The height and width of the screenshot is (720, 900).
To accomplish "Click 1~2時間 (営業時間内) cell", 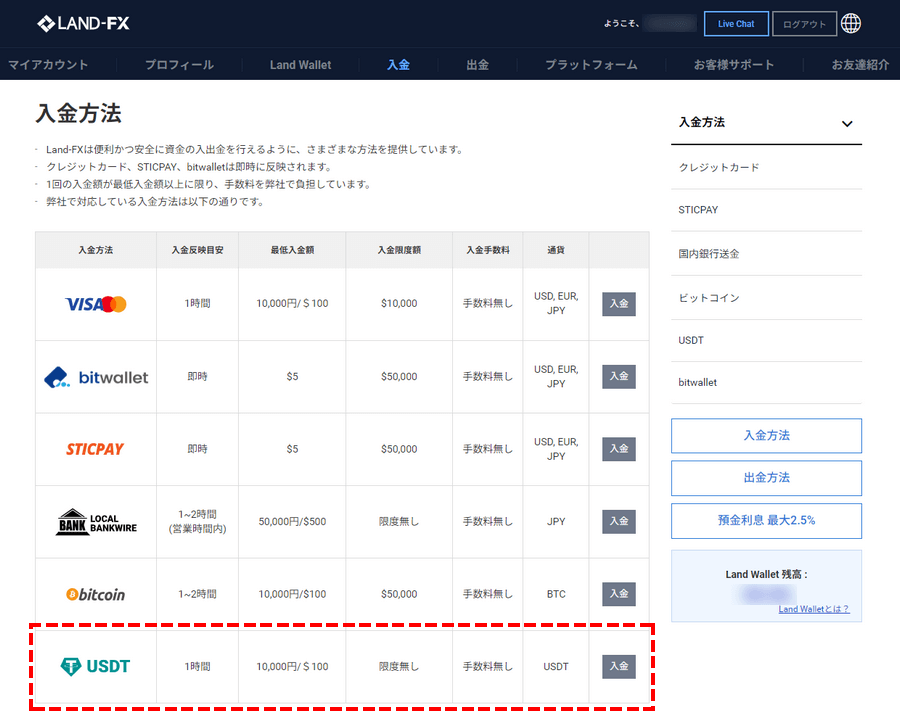I will (197, 522).
